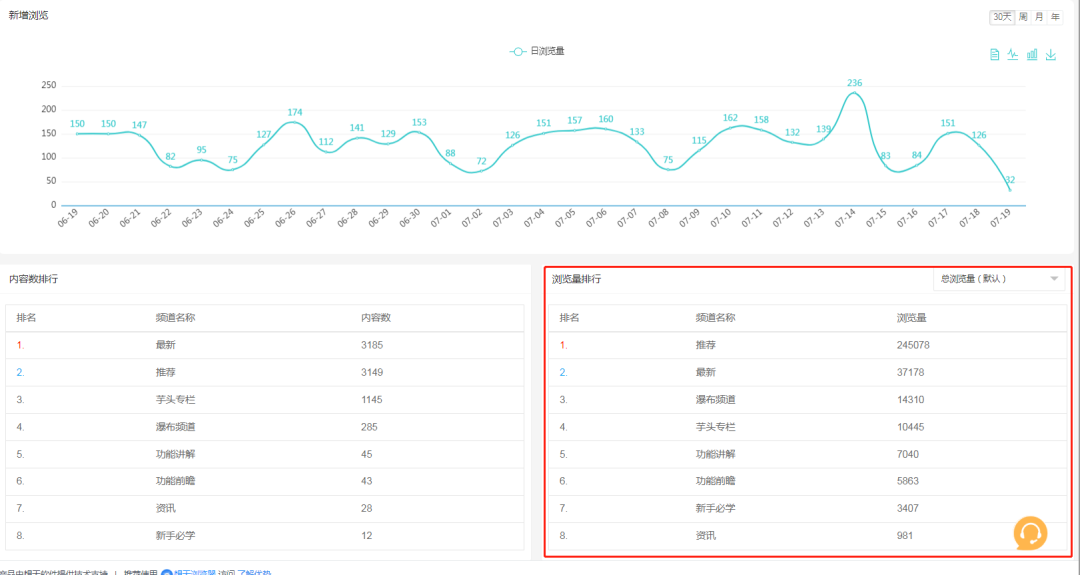Click the 160 data point on 07-06
The height and width of the screenshot is (575, 1080).
click(605, 129)
